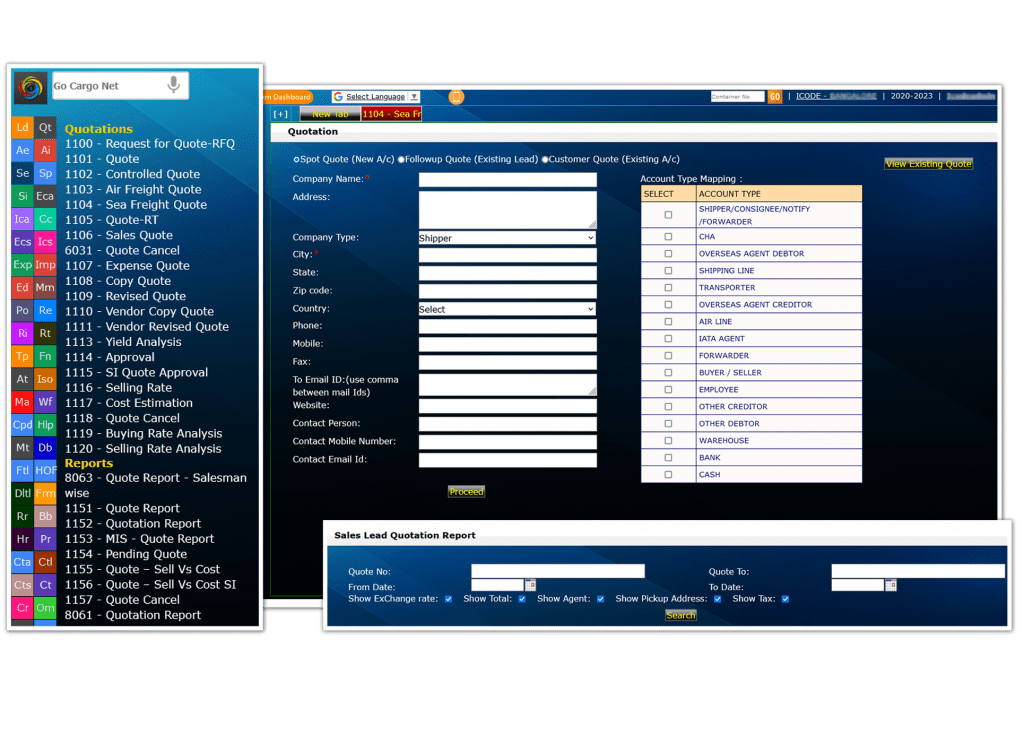Screen dimensions: 1024x743
Task: Expand the Company Type dropdown
Action: [507, 238]
